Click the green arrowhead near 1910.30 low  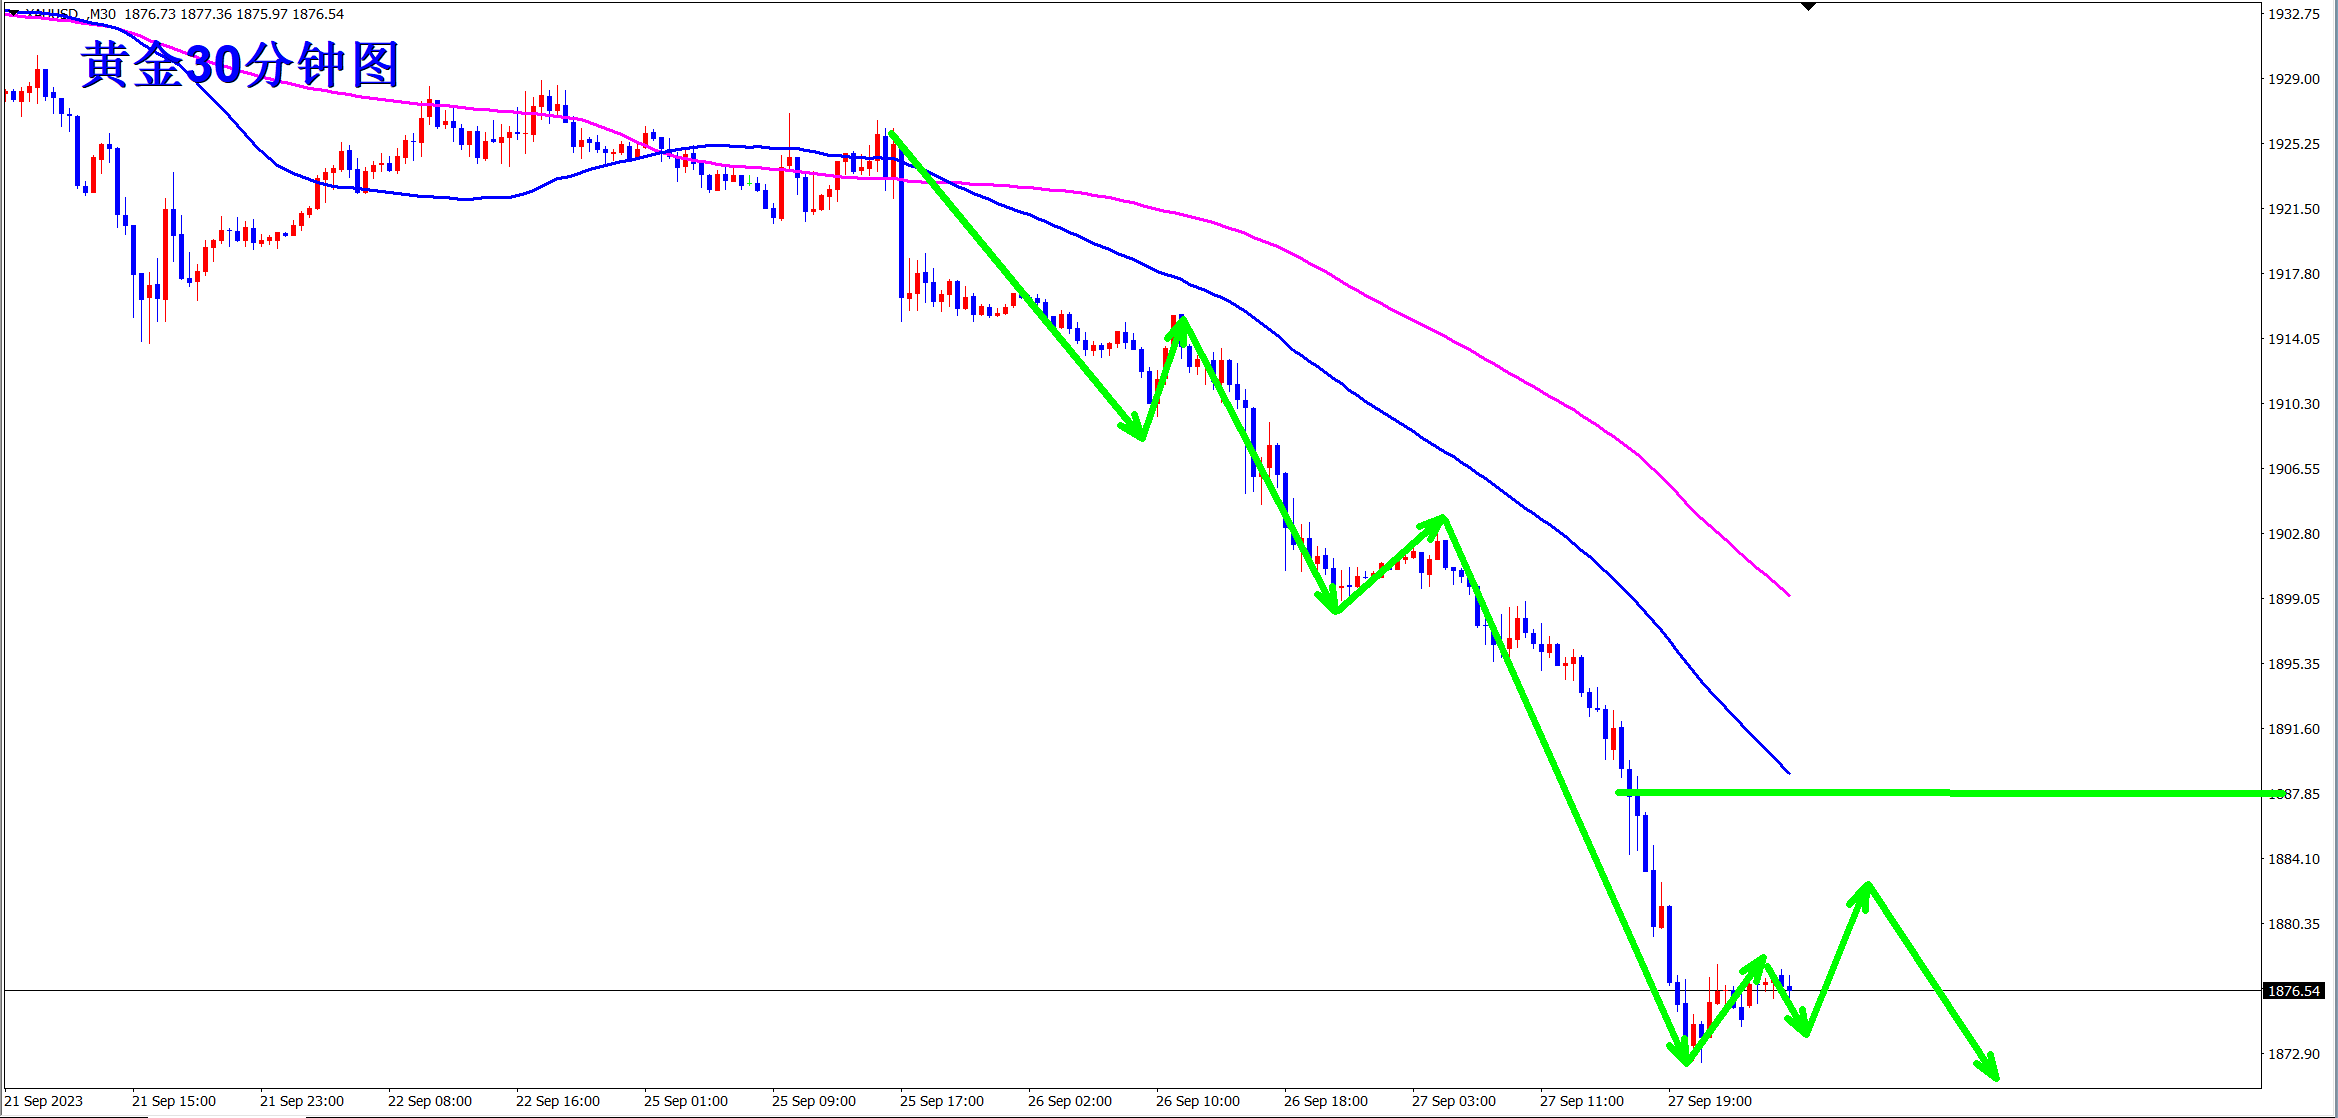click(x=1138, y=431)
